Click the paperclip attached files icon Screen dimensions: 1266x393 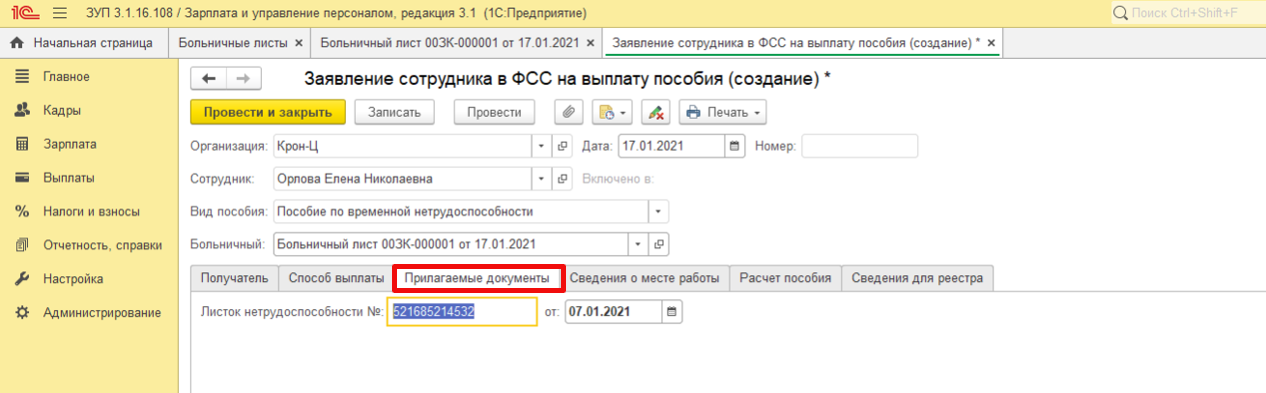point(569,112)
